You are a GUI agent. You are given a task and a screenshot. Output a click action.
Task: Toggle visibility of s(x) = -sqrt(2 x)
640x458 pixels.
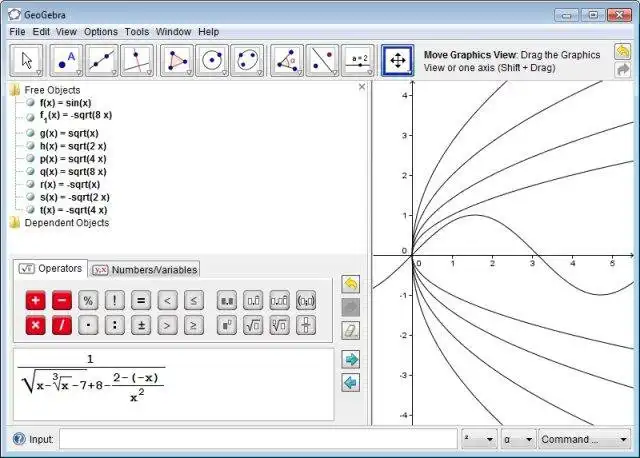(x=30, y=197)
